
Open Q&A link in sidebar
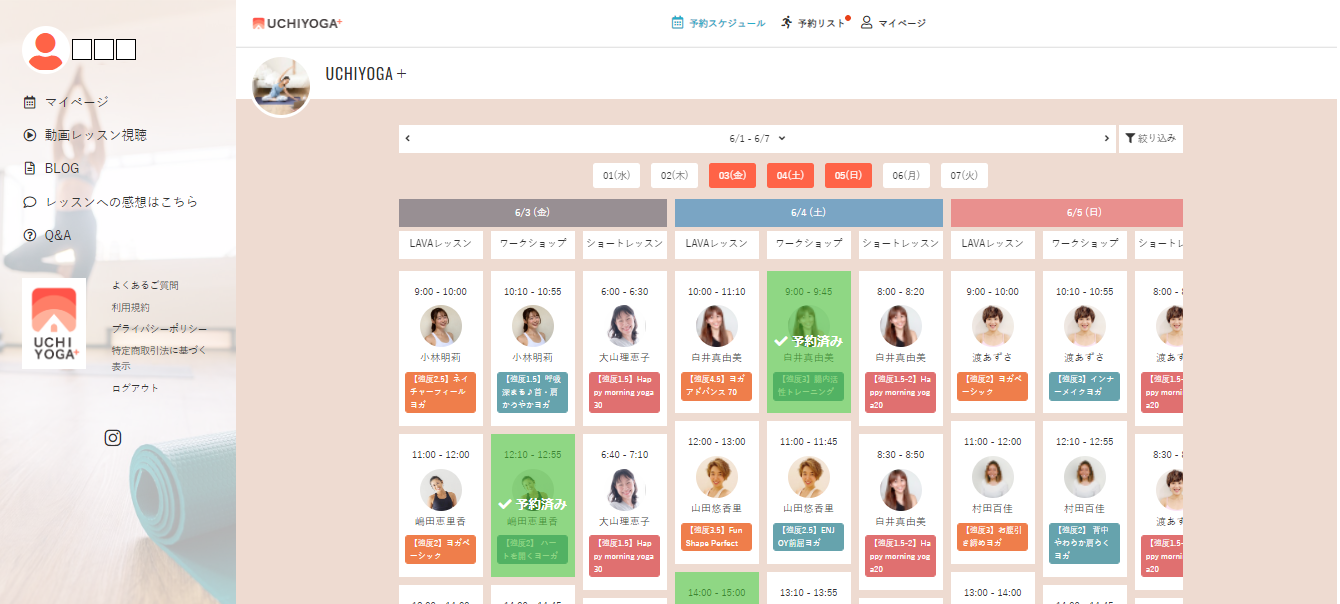point(58,235)
